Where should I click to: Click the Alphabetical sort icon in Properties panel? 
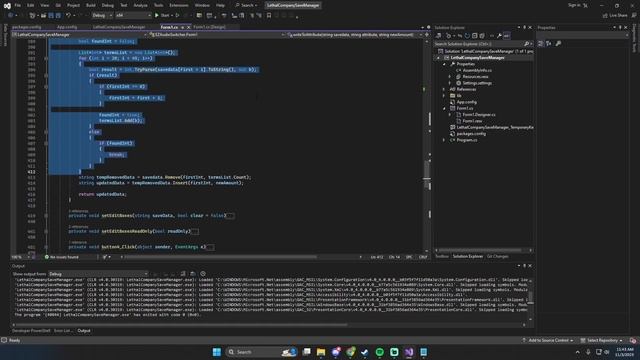549,43
